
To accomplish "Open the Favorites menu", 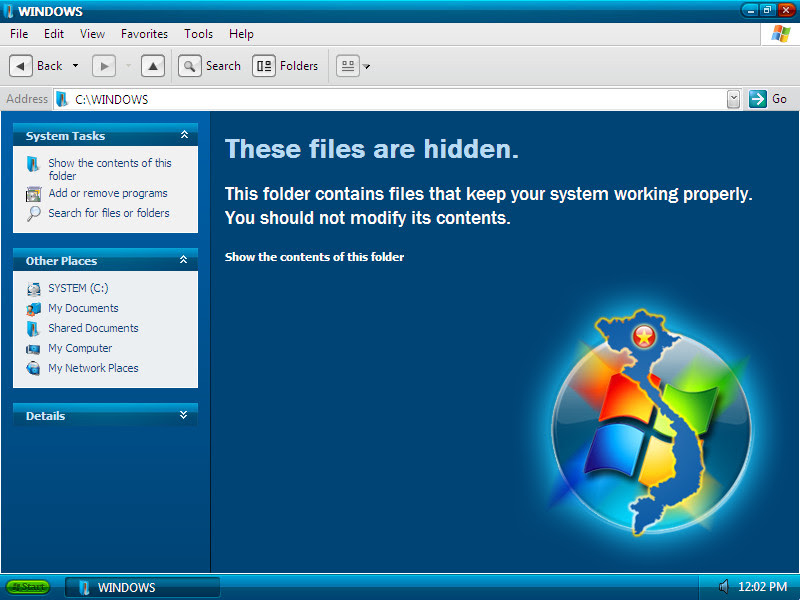I will [x=144, y=34].
